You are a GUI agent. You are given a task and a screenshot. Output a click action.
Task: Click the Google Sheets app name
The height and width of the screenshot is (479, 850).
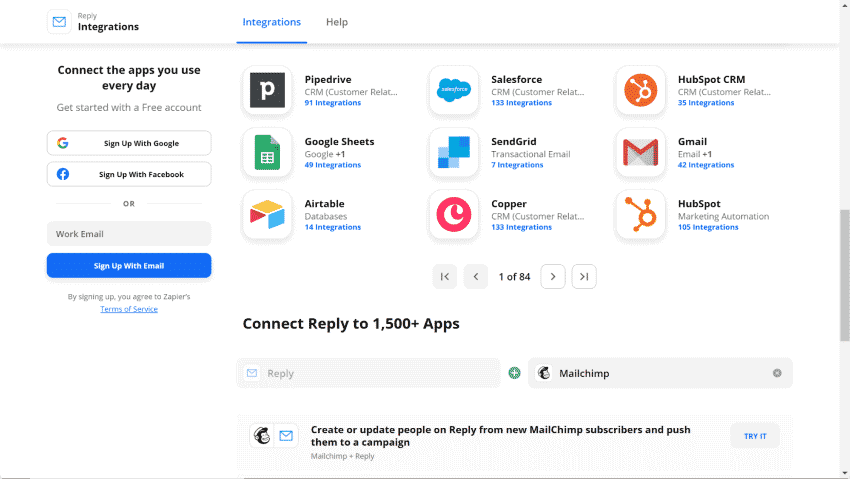point(339,141)
